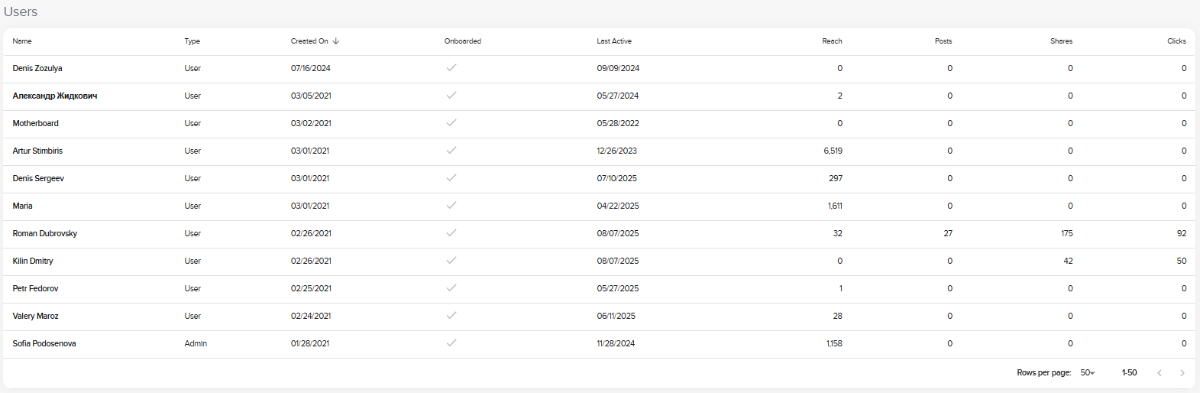Viewport: 1200px width, 393px height.
Task: Click created date 07/16/2024
Action: click(x=310, y=68)
